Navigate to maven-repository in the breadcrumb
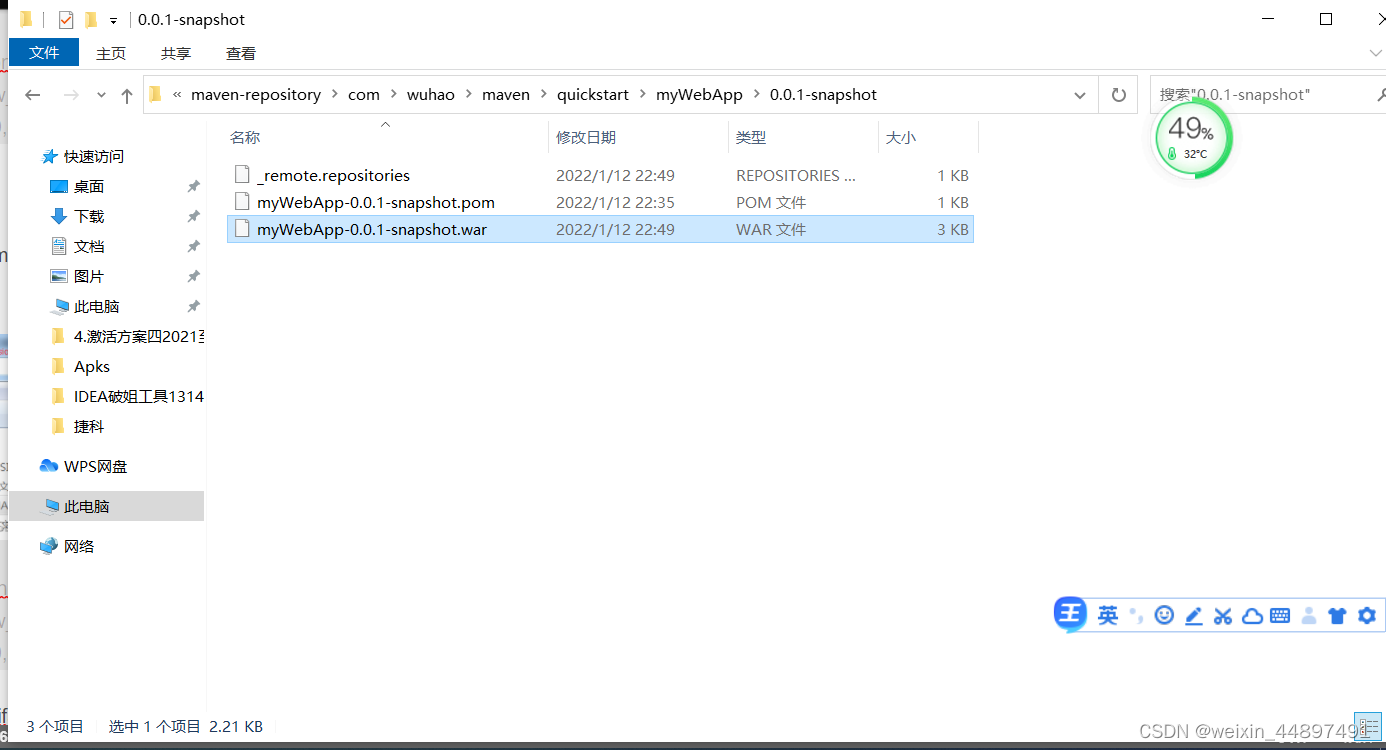This screenshot has width=1386, height=750. (x=256, y=95)
